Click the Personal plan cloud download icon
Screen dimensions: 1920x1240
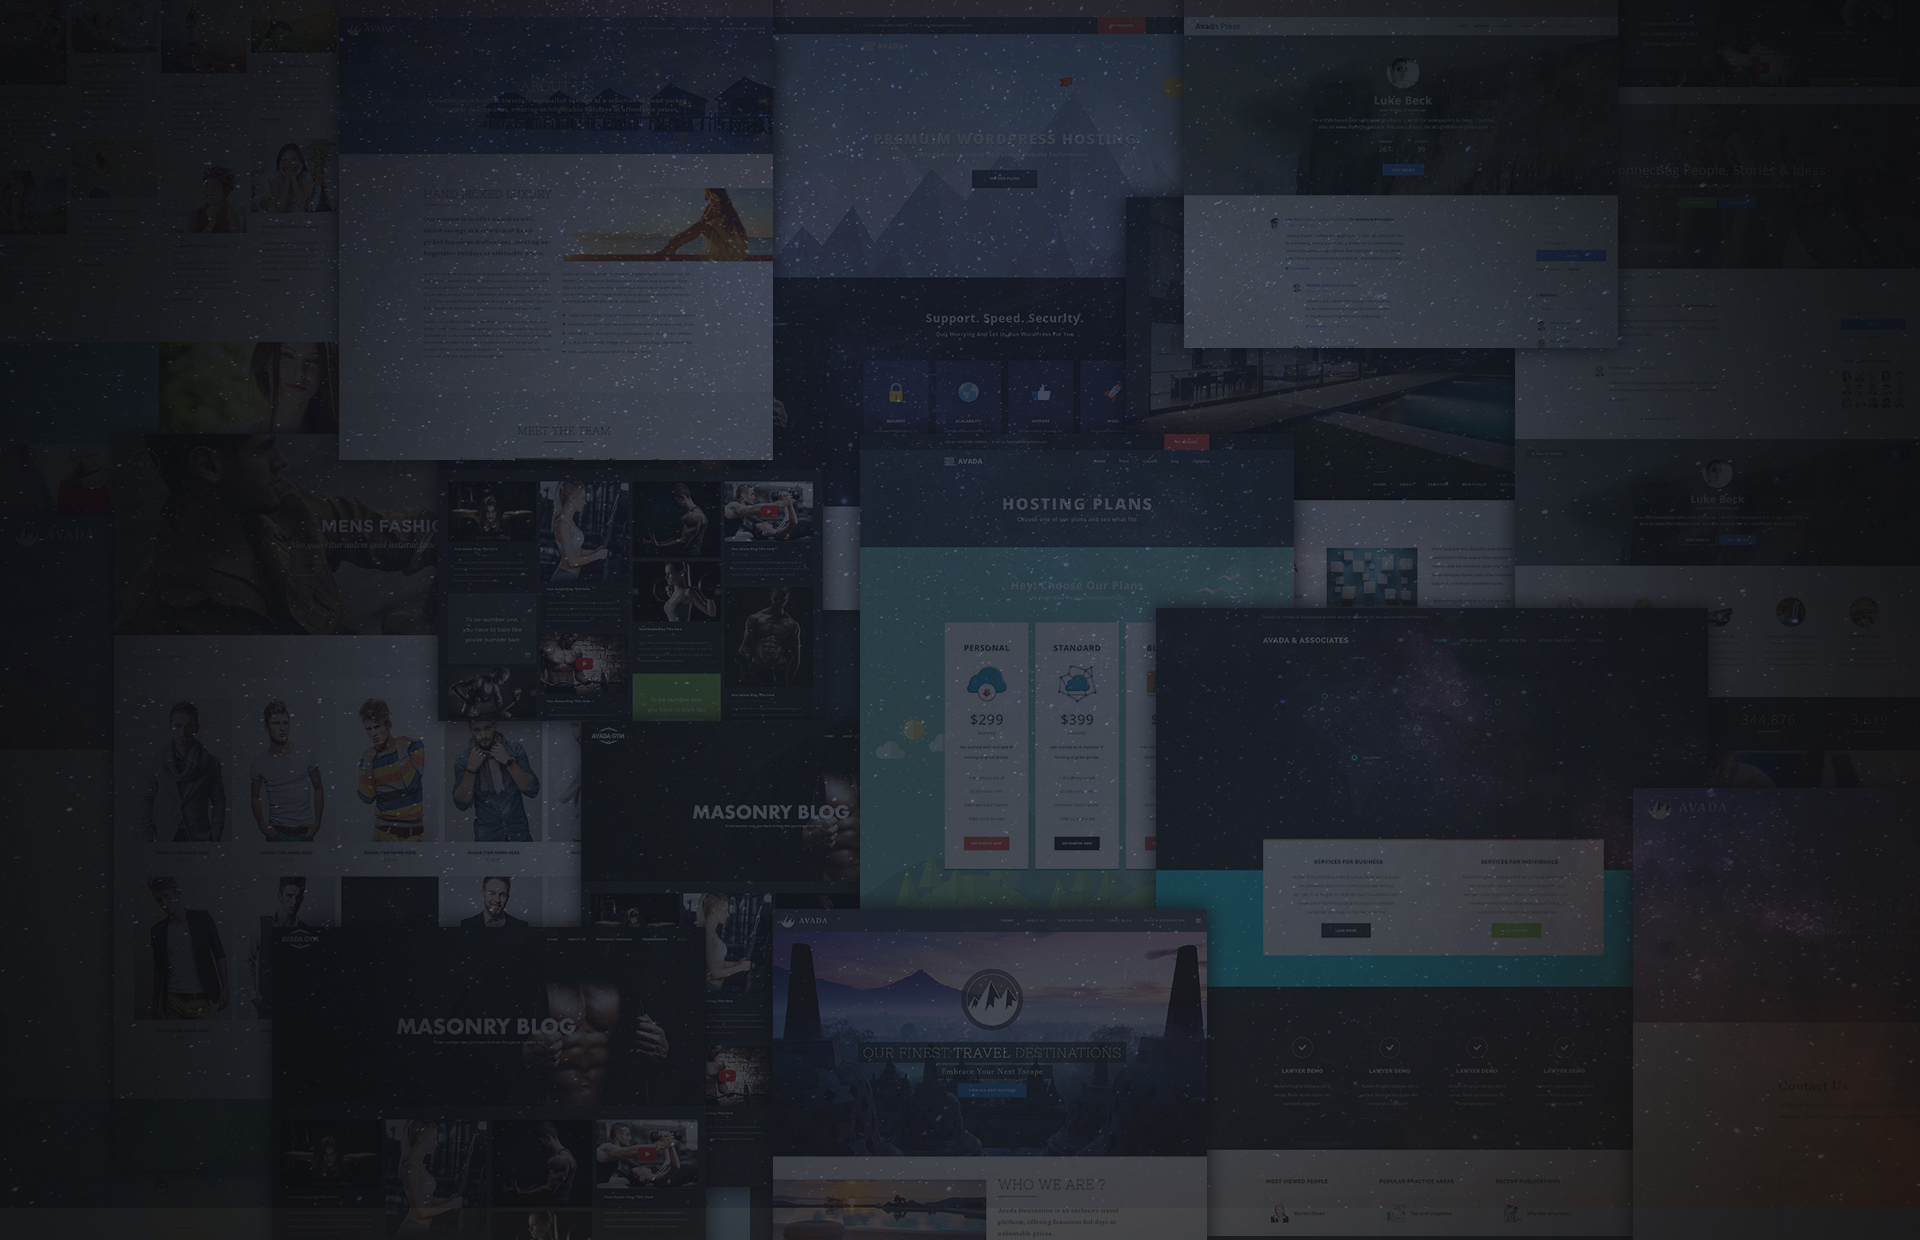pyautogui.click(x=986, y=684)
